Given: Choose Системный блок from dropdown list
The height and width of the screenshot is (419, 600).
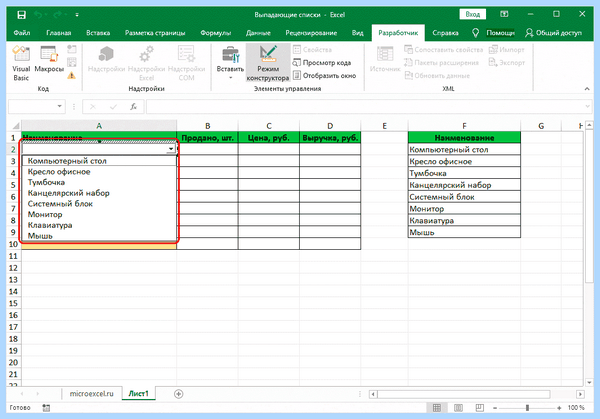Looking at the screenshot, I should click(99, 204).
